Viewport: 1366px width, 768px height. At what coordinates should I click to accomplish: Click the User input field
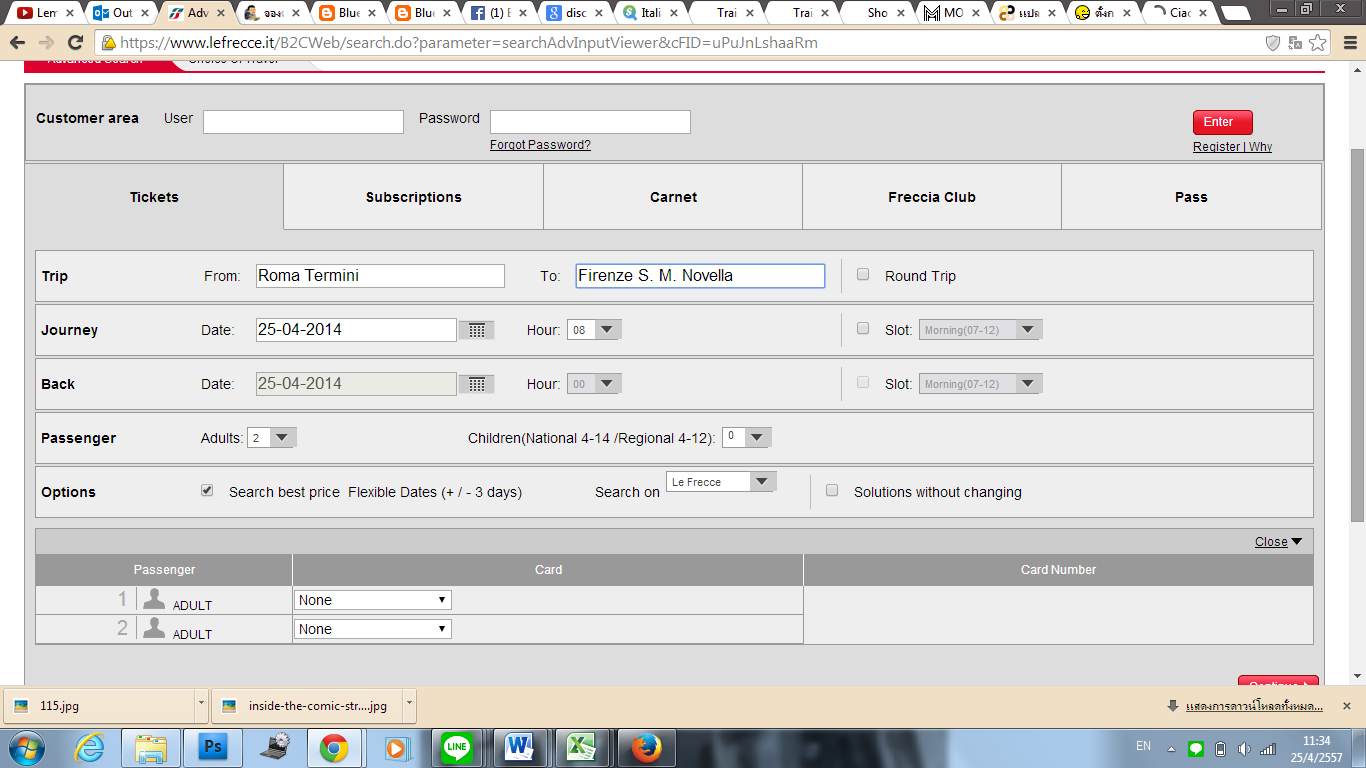tap(303, 122)
